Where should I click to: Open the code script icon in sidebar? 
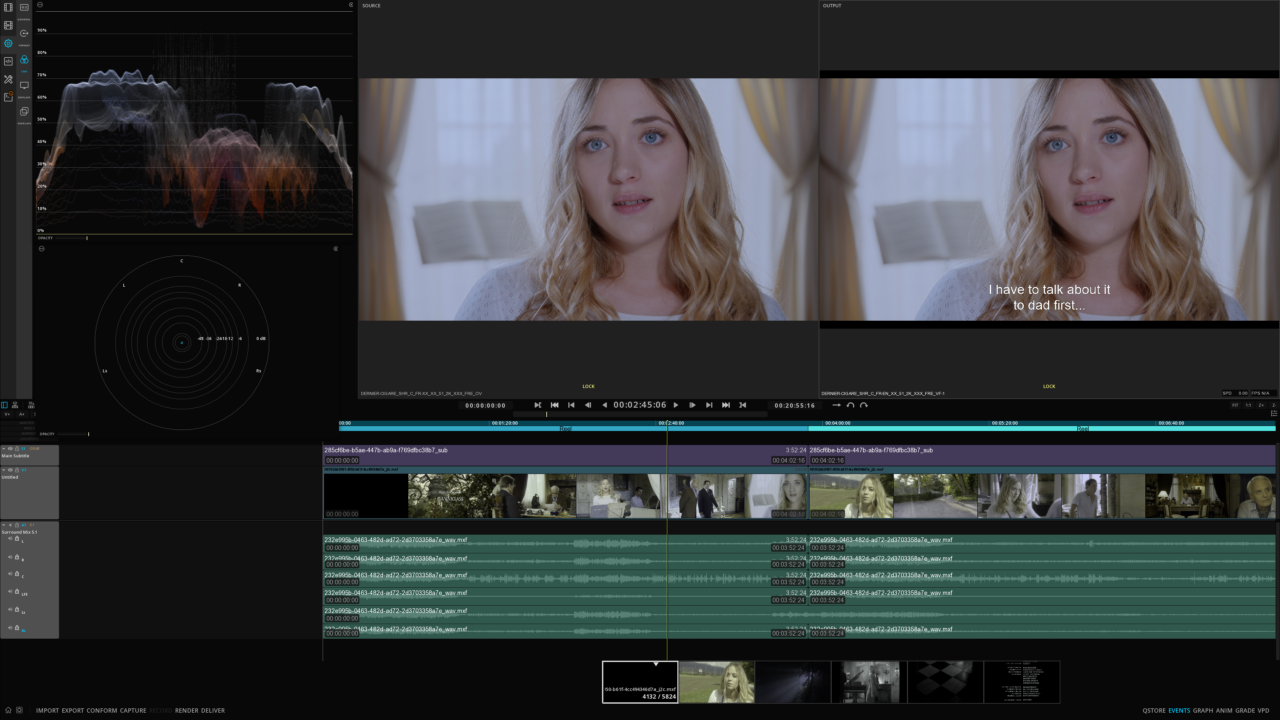(8, 61)
